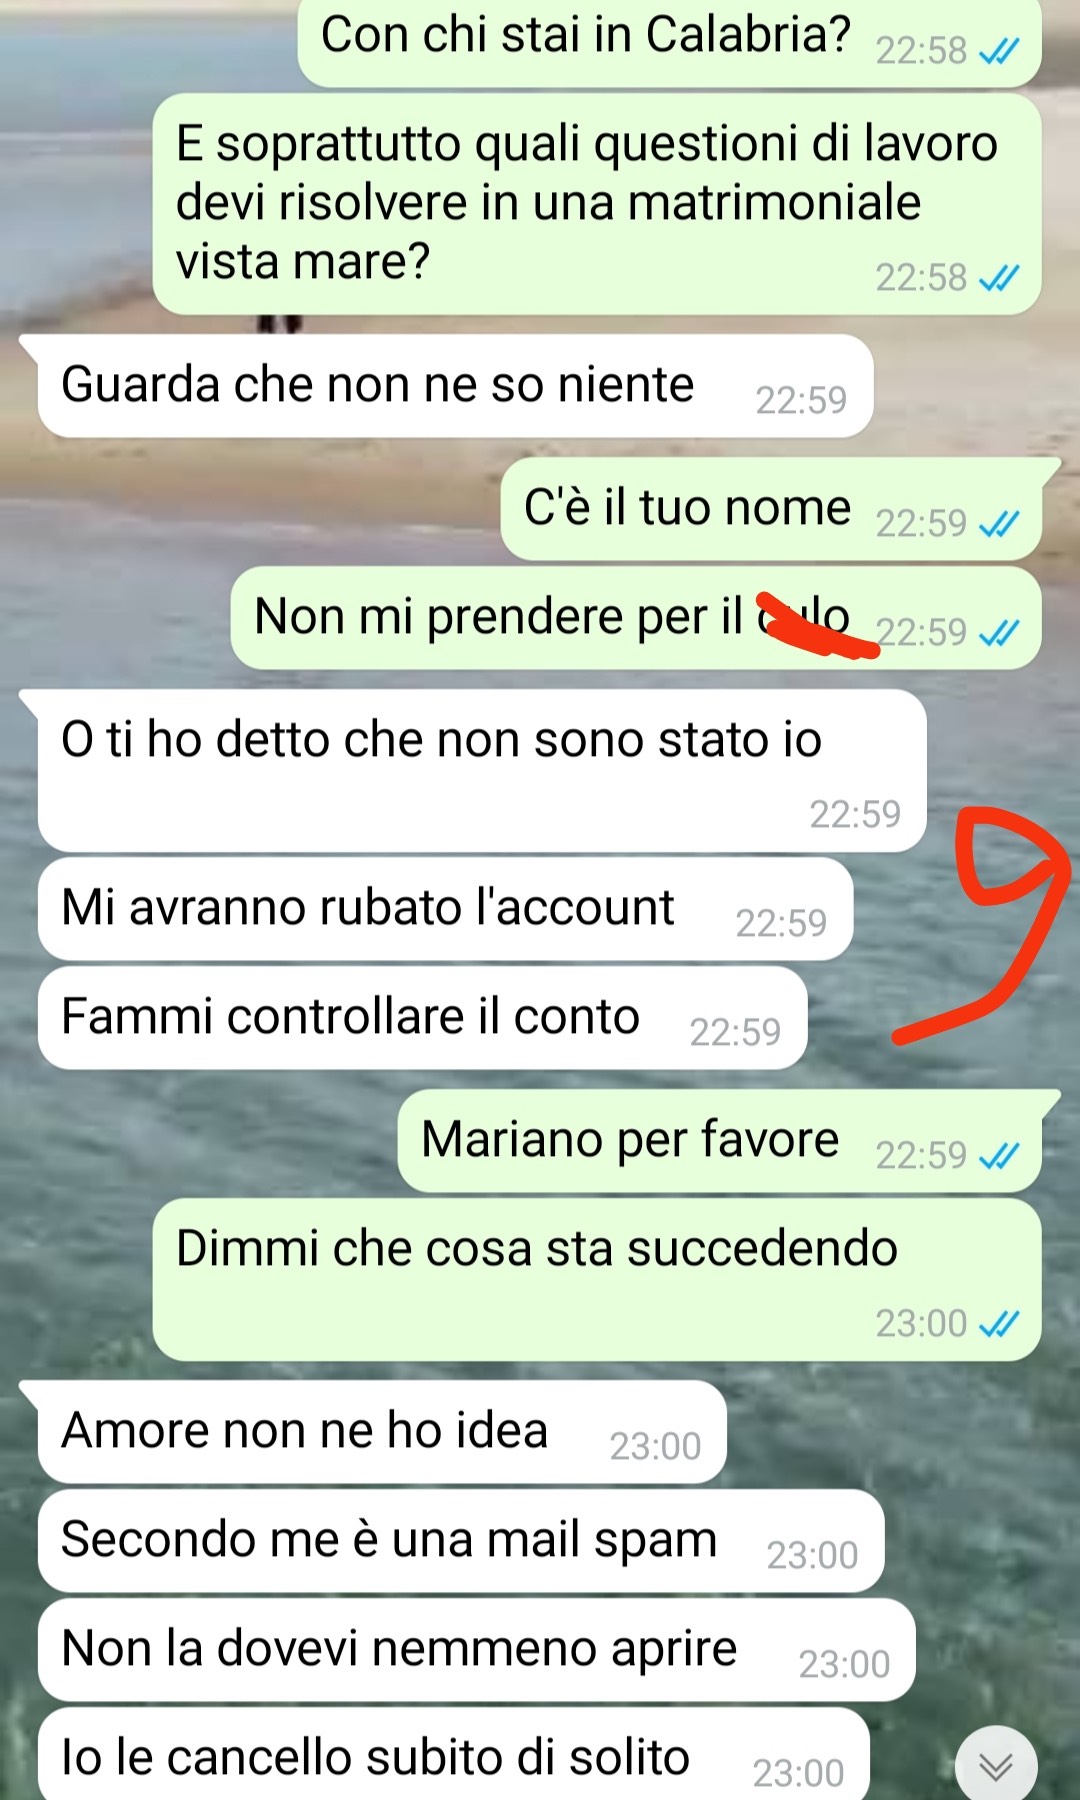Image resolution: width=1080 pixels, height=1800 pixels.
Task: Tap the blue read checkmarks on "Con chi stai in Calabria?"
Action: pos(999,51)
